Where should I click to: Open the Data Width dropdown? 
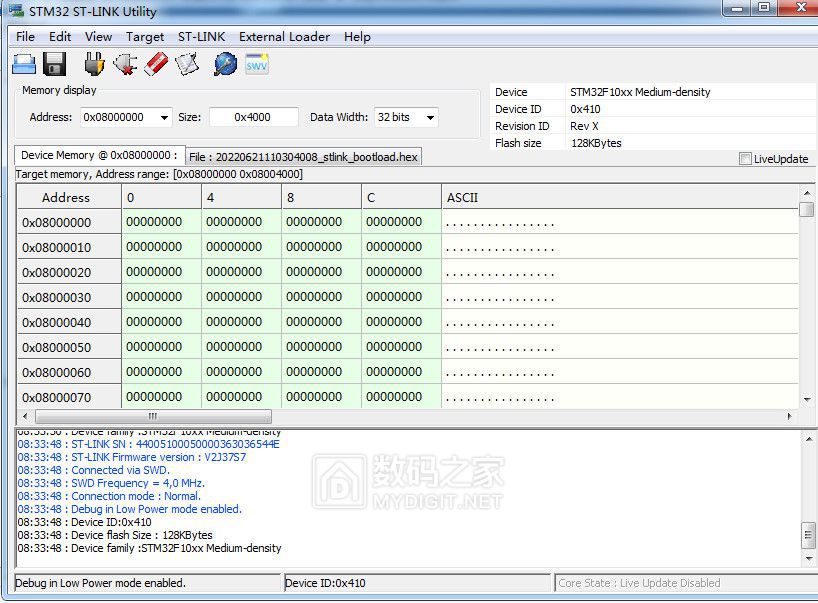(430, 118)
